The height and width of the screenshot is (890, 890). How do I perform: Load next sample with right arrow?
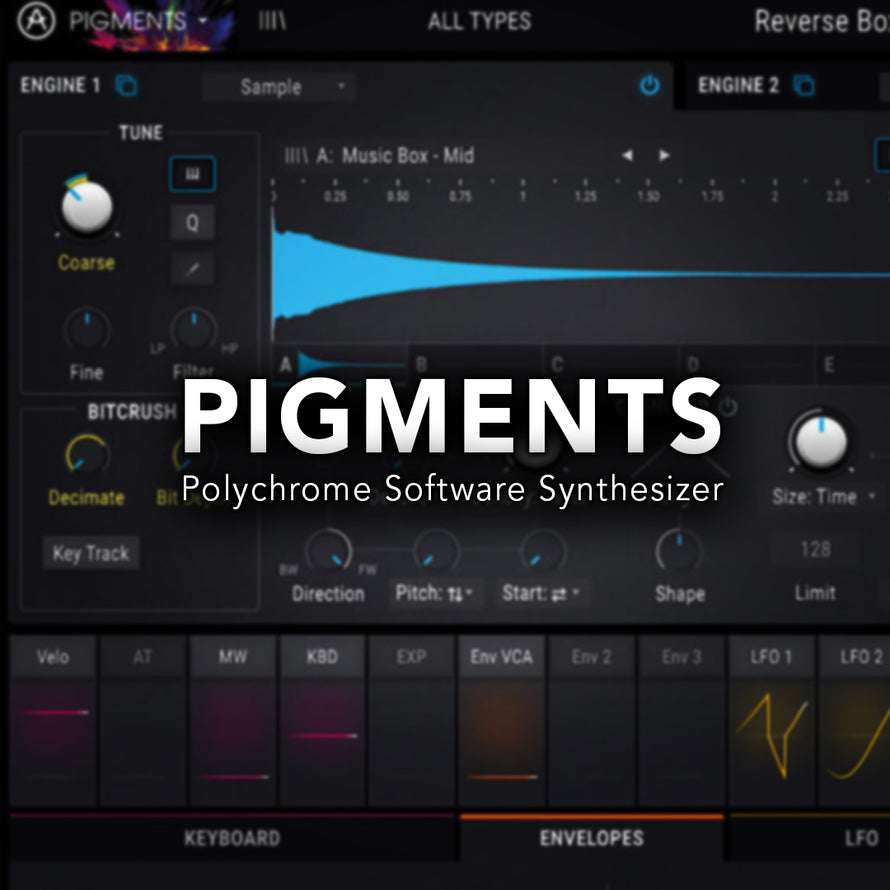click(664, 155)
